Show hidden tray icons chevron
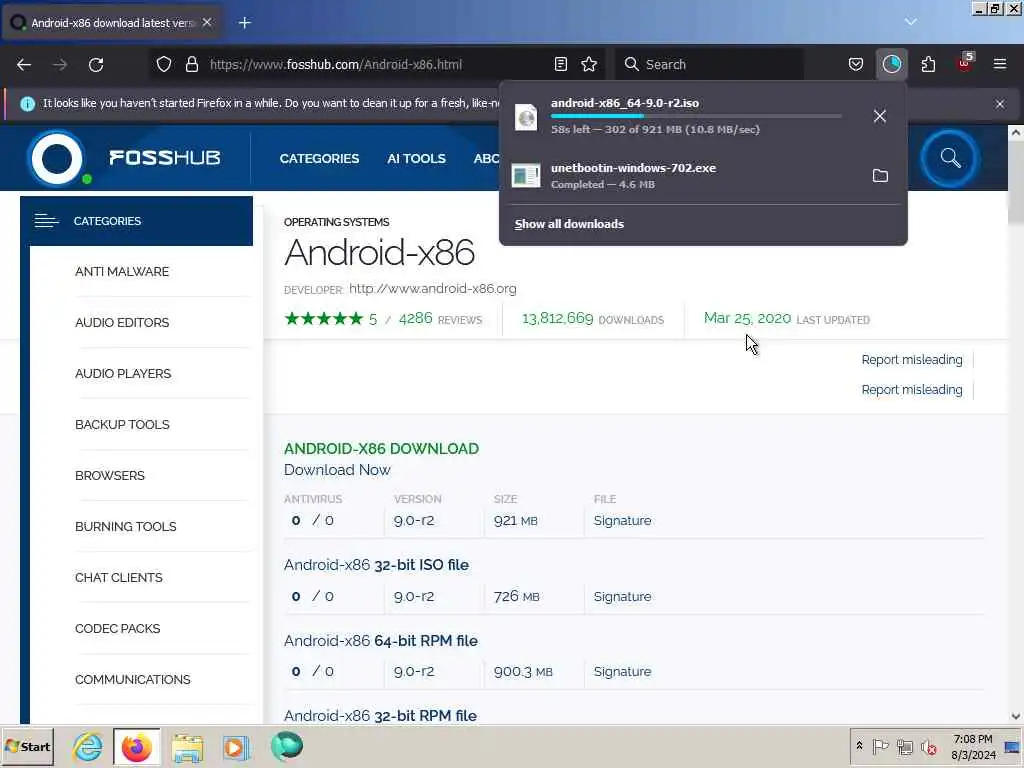 point(859,746)
